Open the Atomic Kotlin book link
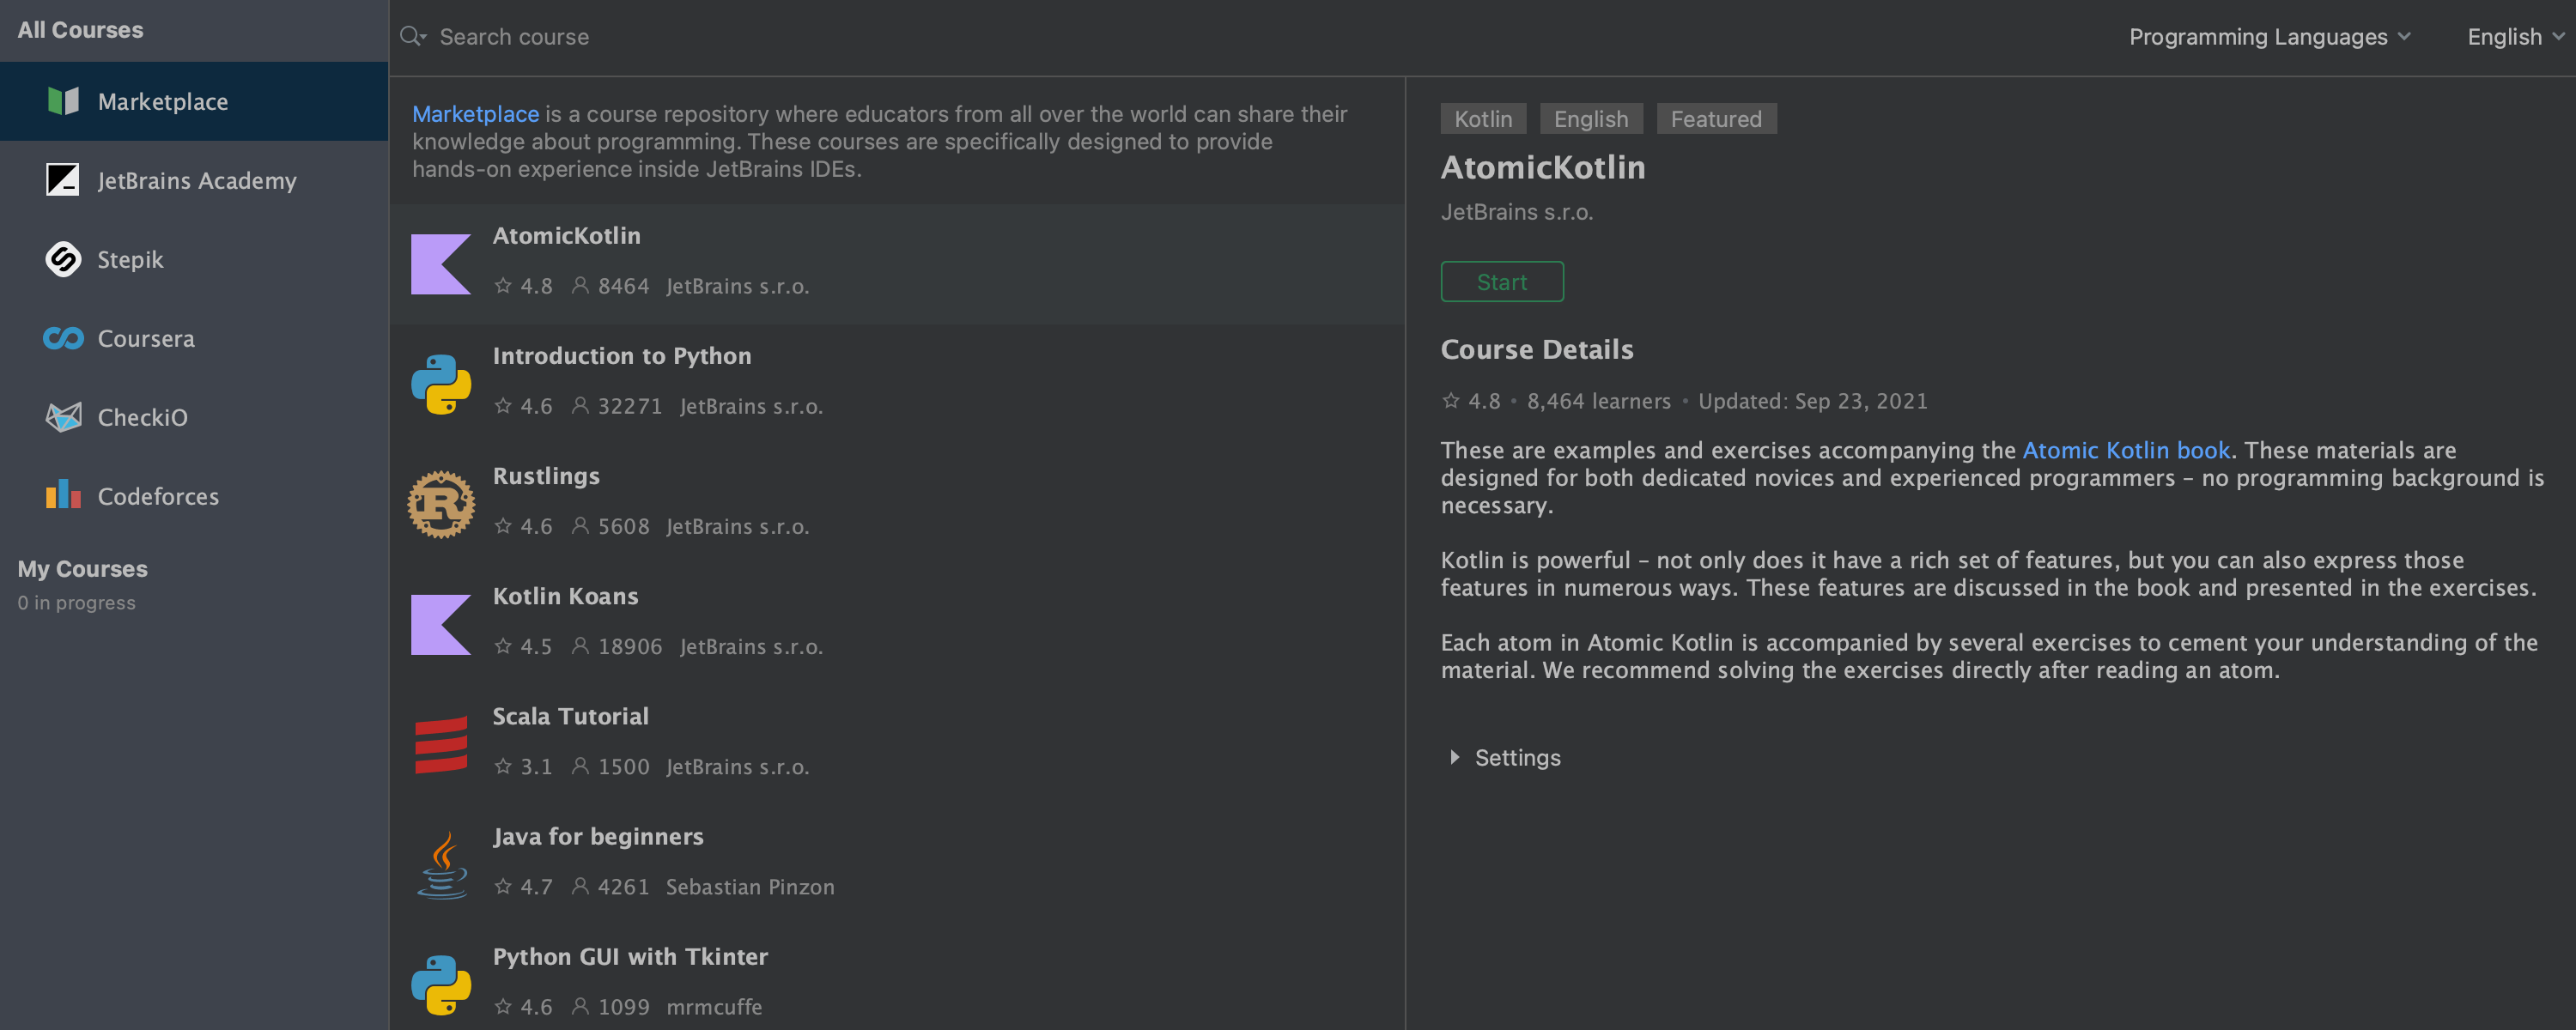This screenshot has width=2576, height=1030. pyautogui.click(x=2125, y=450)
